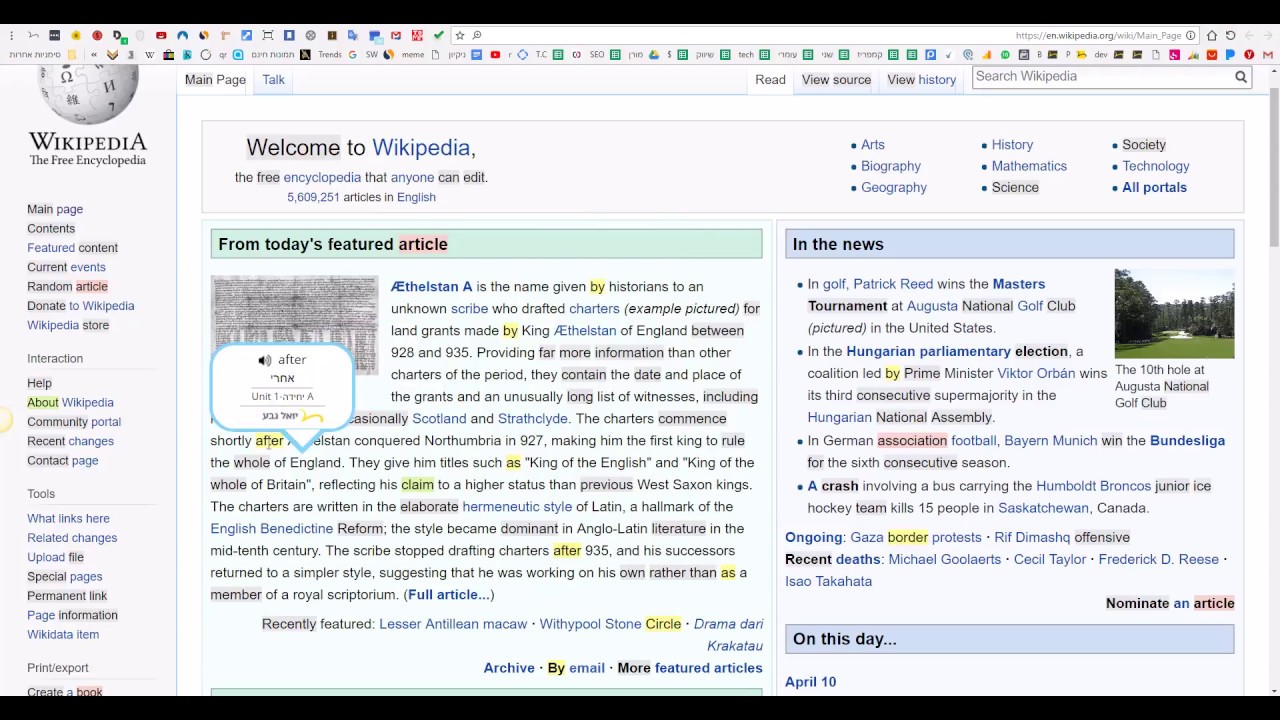
Task: Play the pronunciation speaker icon for 'after'
Action: (264, 360)
